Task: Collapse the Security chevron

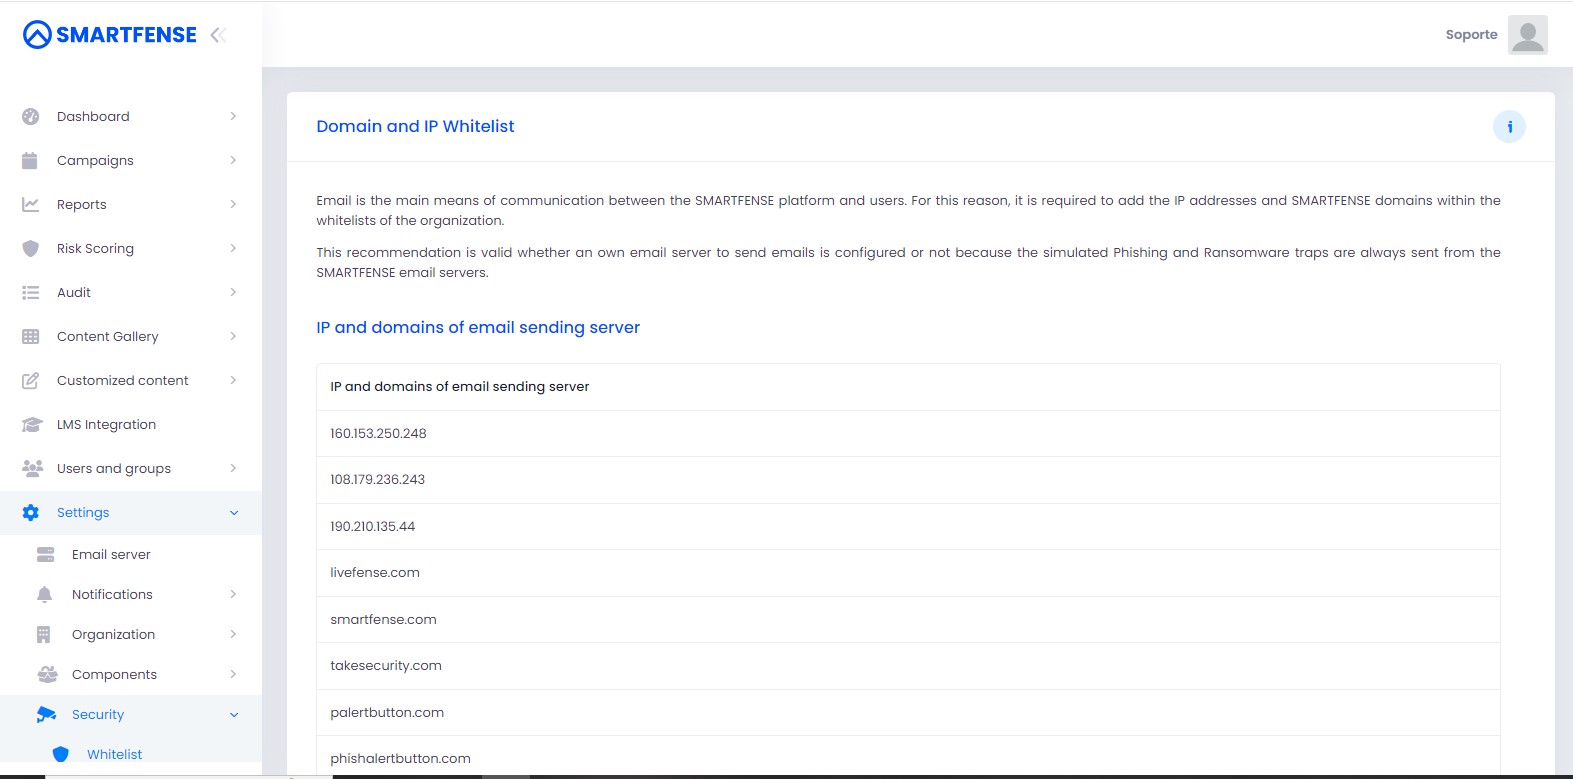Action: coord(234,715)
